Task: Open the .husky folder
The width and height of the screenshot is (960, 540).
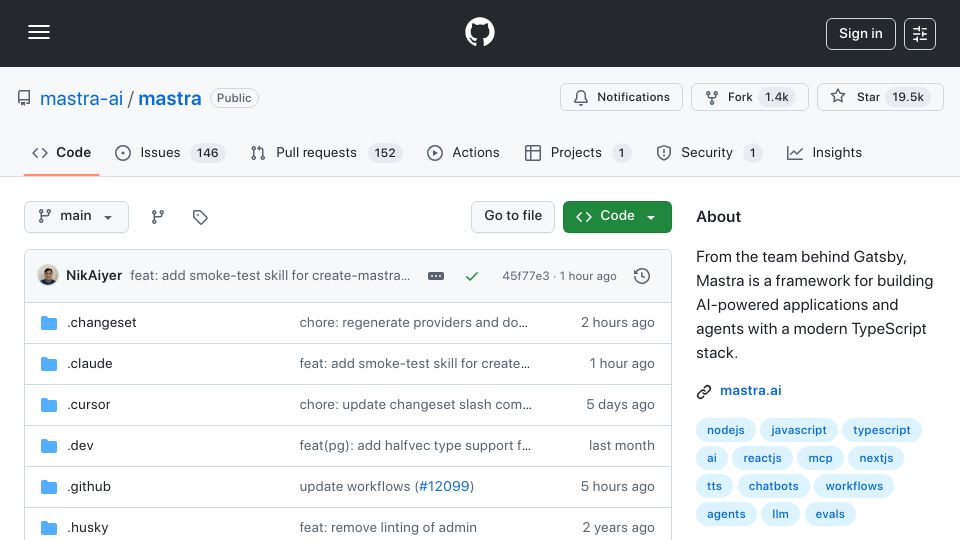Action: (88, 528)
